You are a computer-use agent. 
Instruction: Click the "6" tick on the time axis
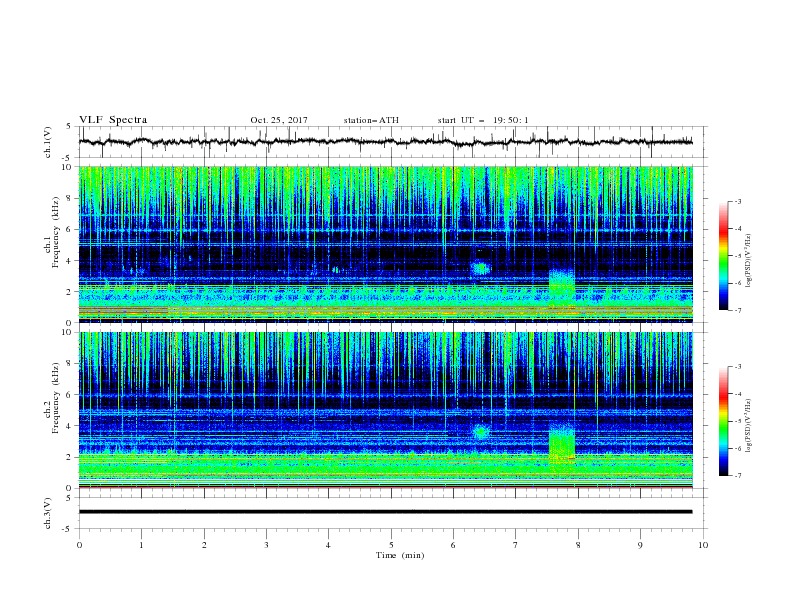point(453,545)
